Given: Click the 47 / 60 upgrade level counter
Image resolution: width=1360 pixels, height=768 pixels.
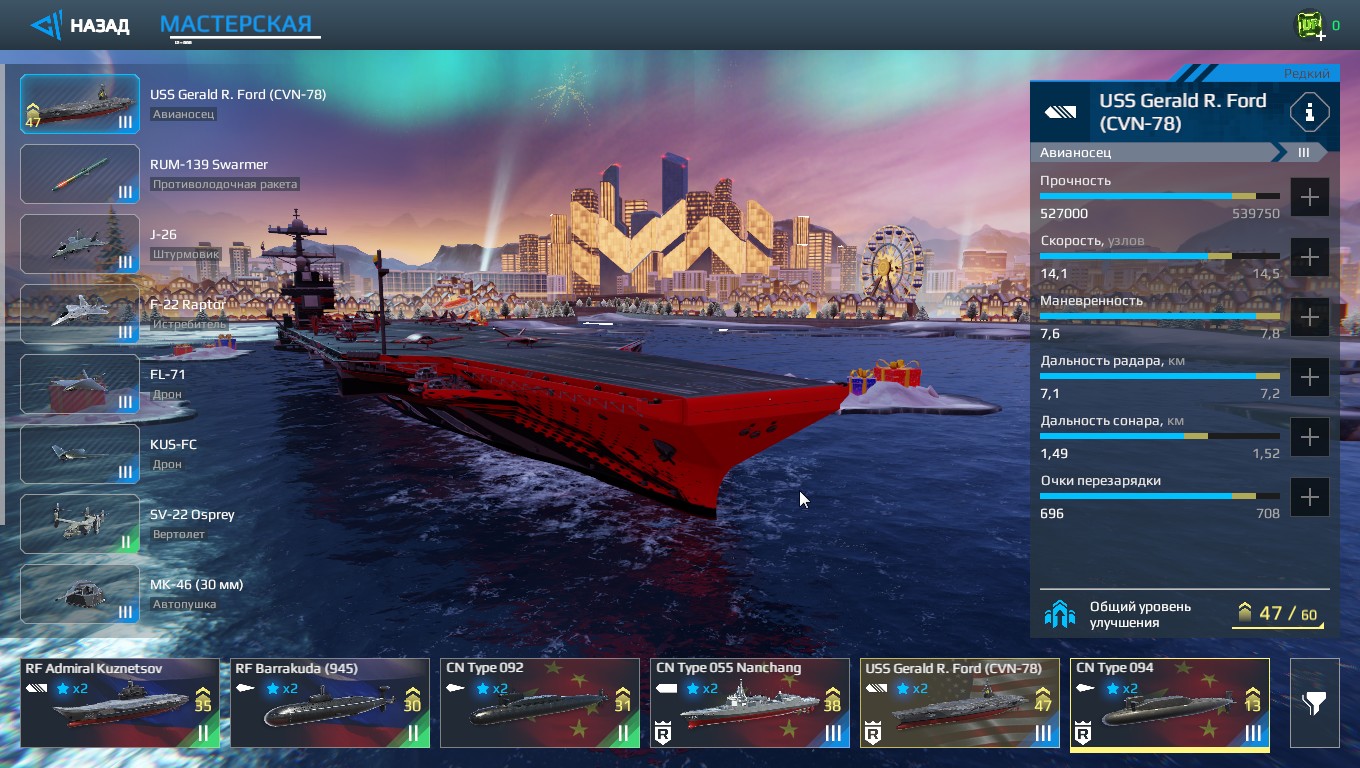Looking at the screenshot, I should [x=1280, y=613].
